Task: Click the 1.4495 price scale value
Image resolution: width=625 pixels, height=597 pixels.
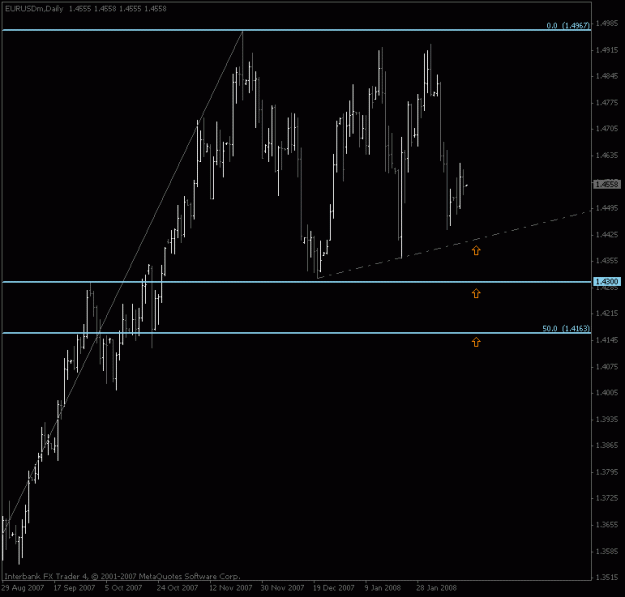Action: click(x=607, y=208)
